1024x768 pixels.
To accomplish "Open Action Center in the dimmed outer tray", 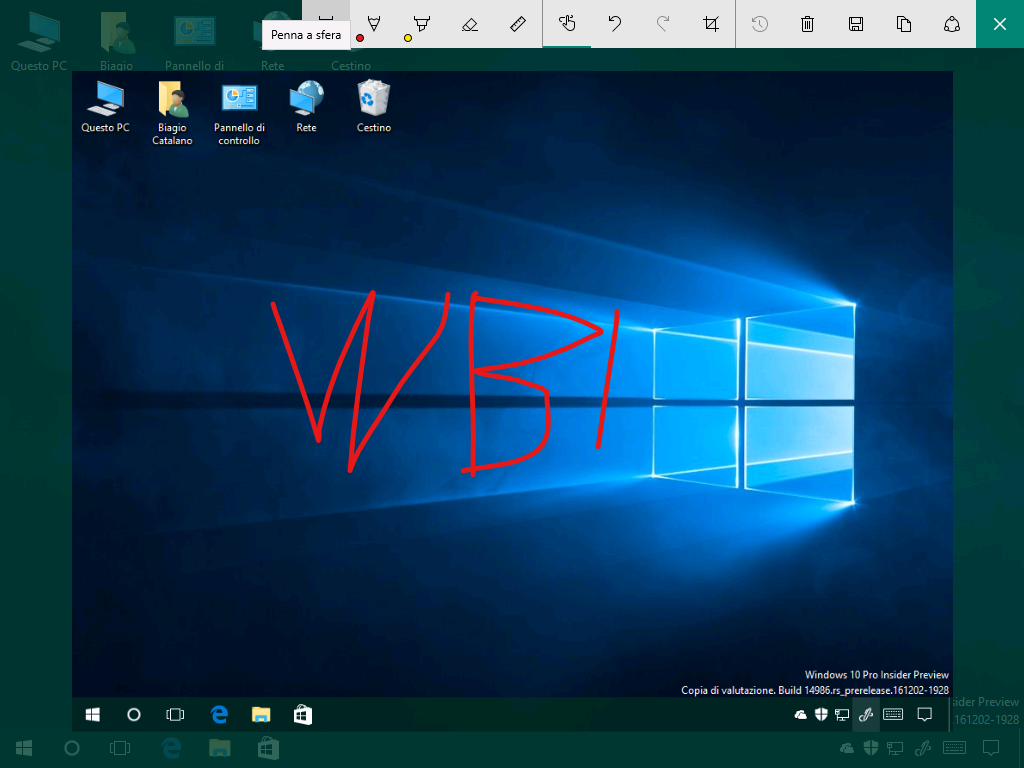I will coord(991,748).
